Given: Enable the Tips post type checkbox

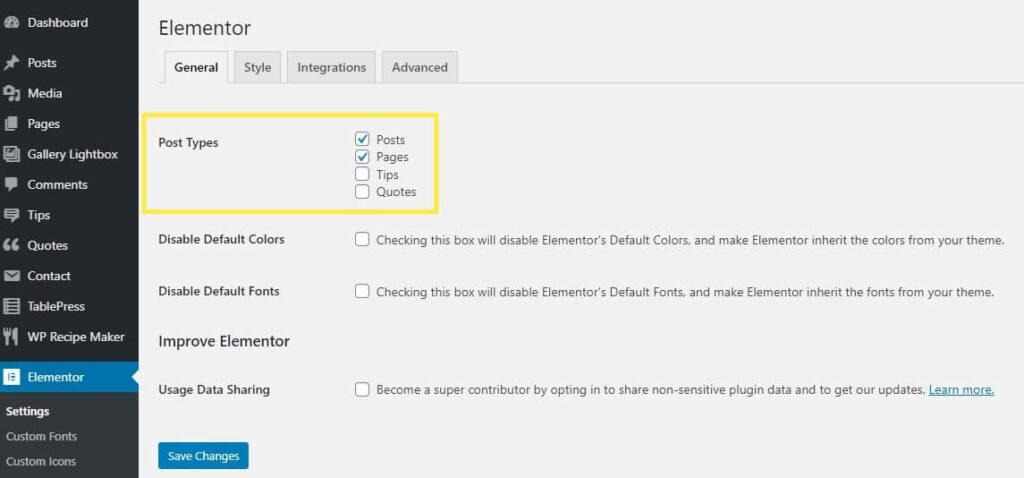Looking at the screenshot, I should 362,174.
